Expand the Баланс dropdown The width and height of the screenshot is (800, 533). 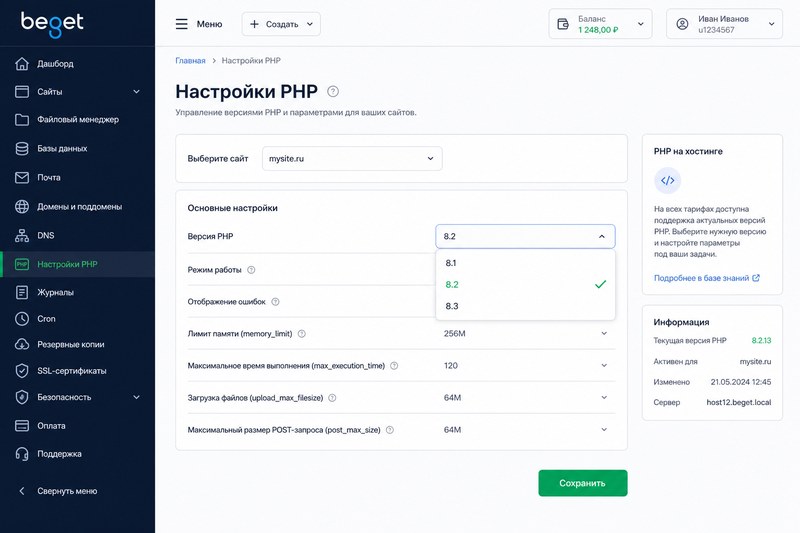coord(600,24)
